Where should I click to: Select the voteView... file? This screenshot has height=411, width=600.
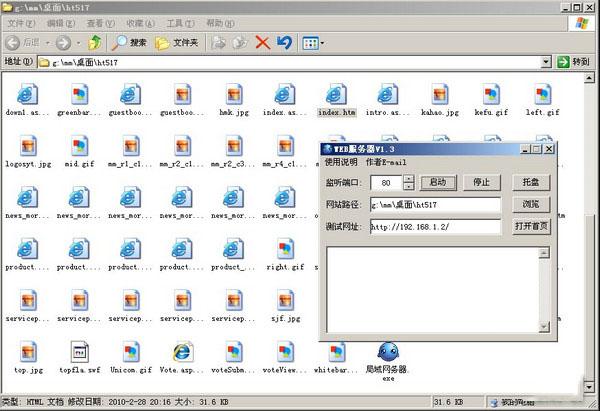coord(285,357)
